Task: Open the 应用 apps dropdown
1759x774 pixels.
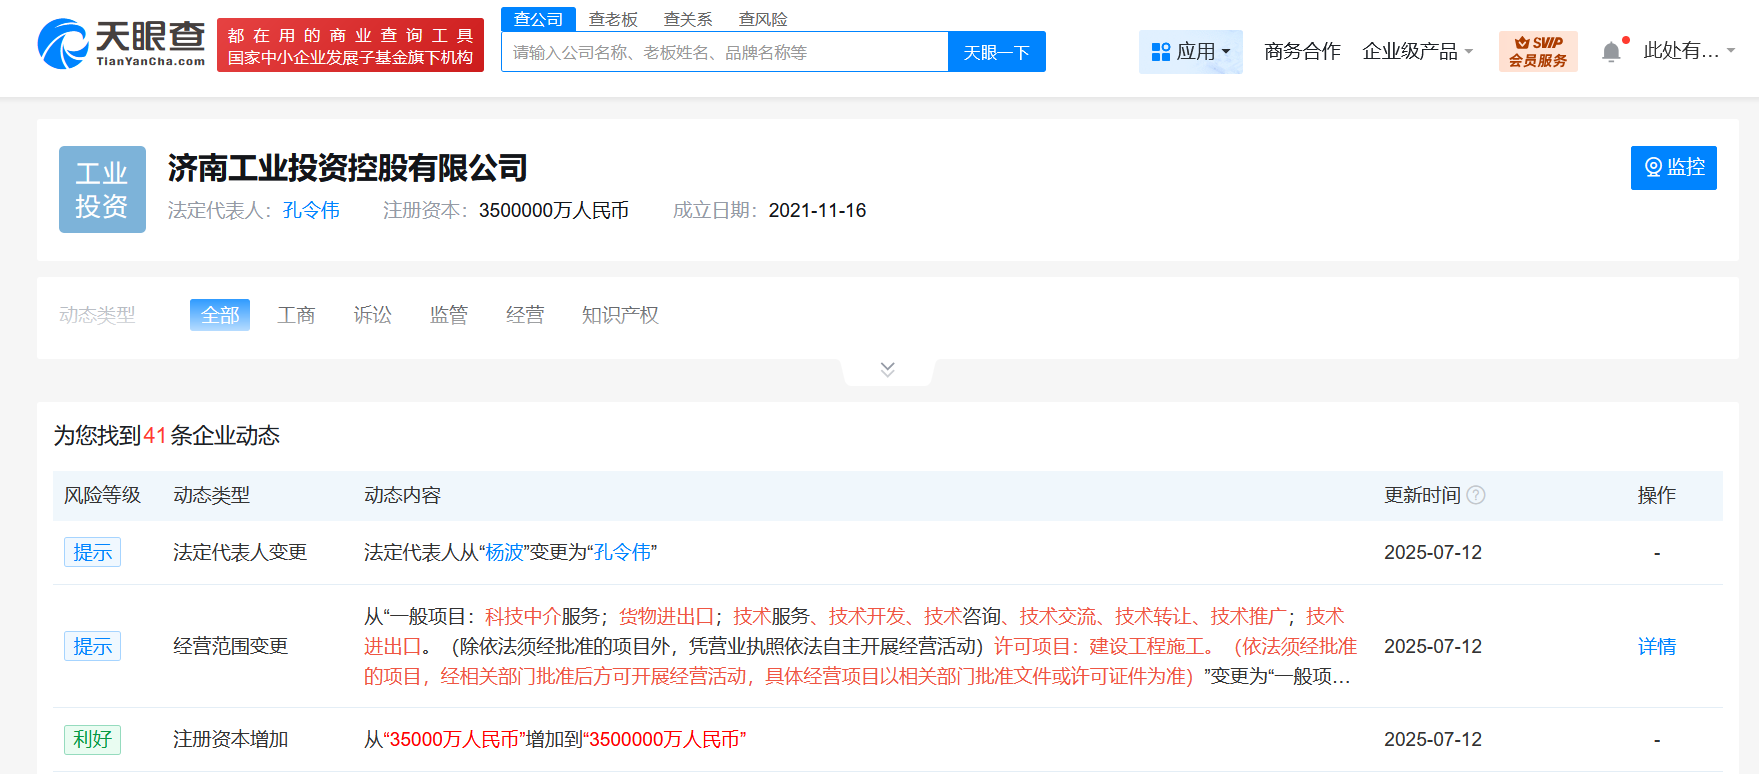Action: [1191, 51]
